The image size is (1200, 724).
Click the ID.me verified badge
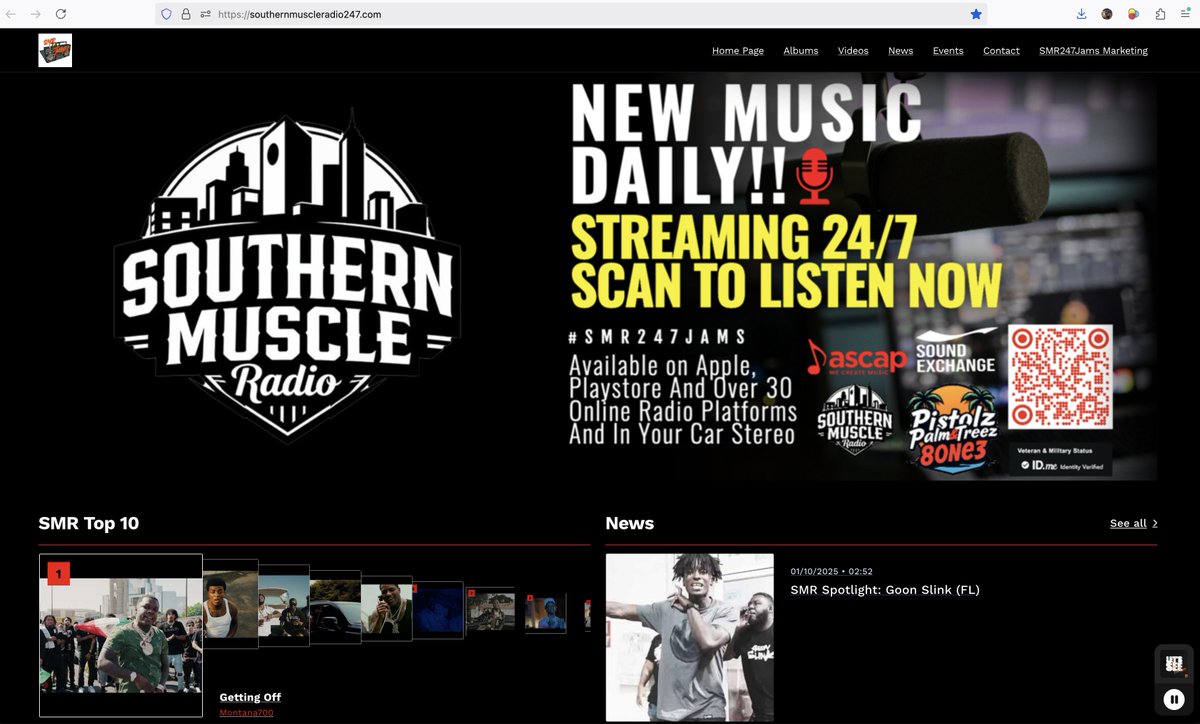pyautogui.click(x=1061, y=459)
